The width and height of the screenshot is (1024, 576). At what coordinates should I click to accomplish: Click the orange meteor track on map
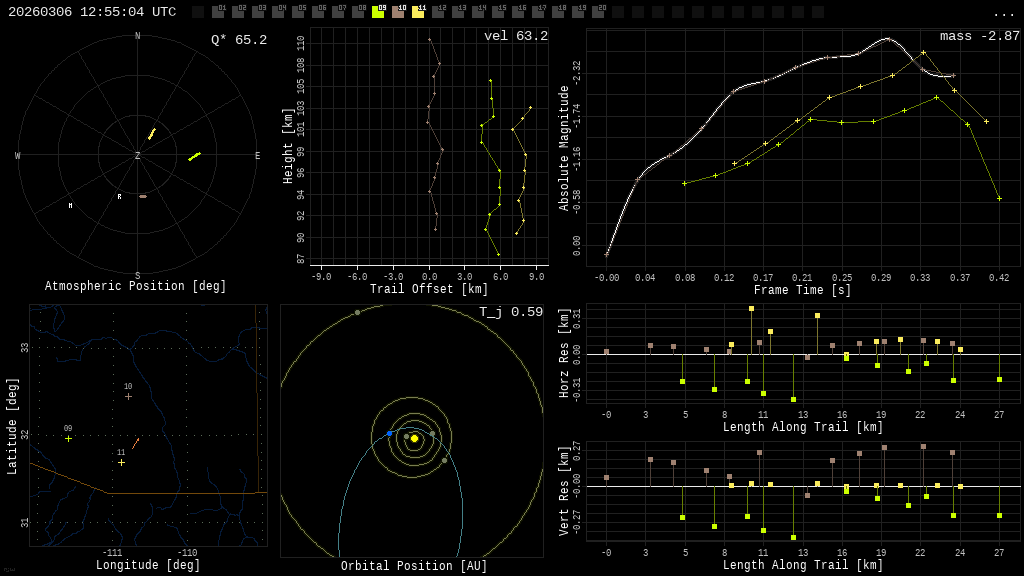pyautogui.click(x=136, y=444)
